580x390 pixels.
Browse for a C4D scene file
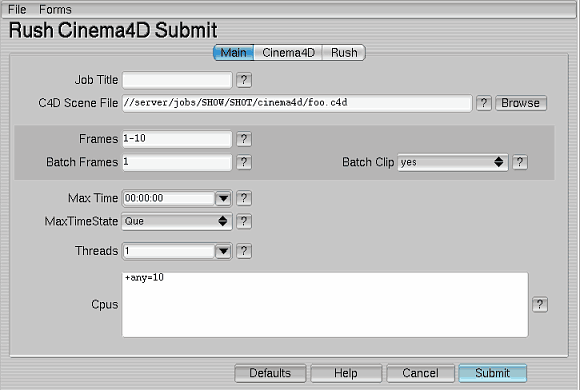(520, 103)
